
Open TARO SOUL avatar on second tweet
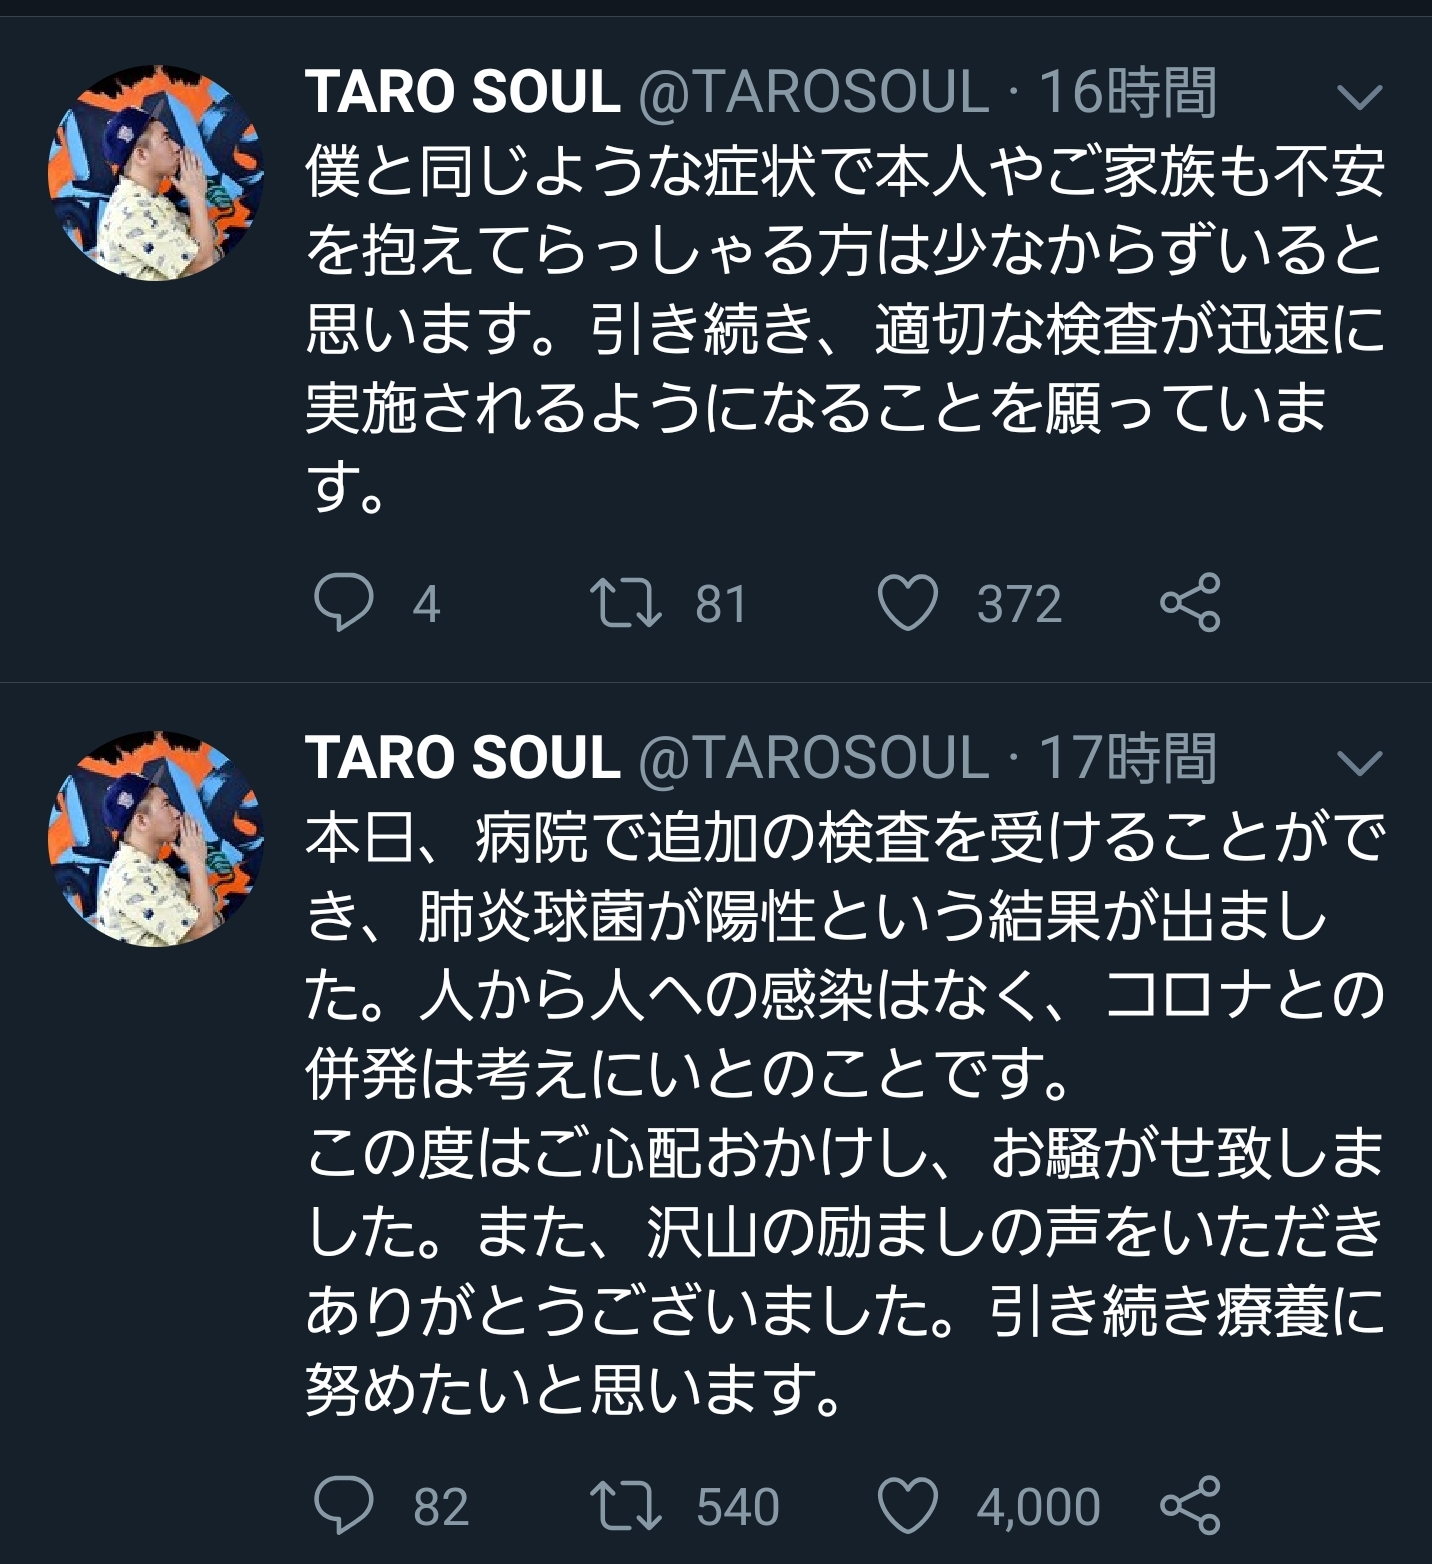click(155, 839)
